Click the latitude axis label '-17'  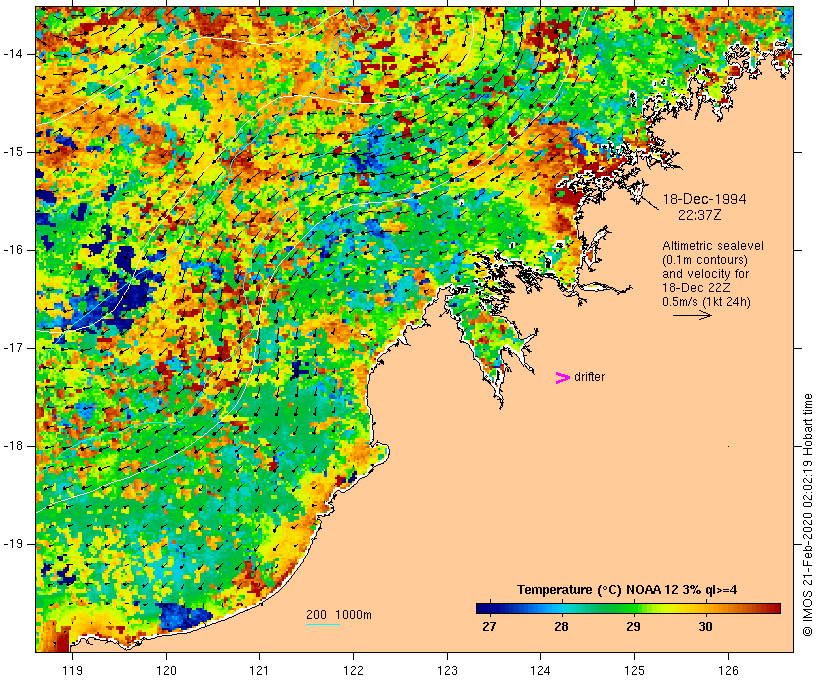click(13, 348)
